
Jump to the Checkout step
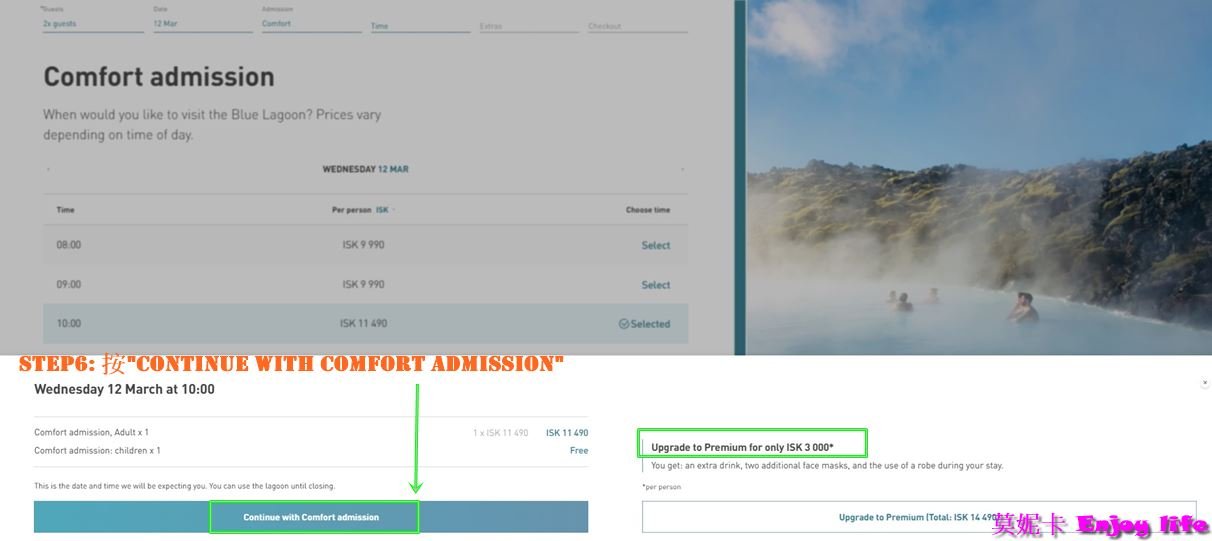point(636,26)
